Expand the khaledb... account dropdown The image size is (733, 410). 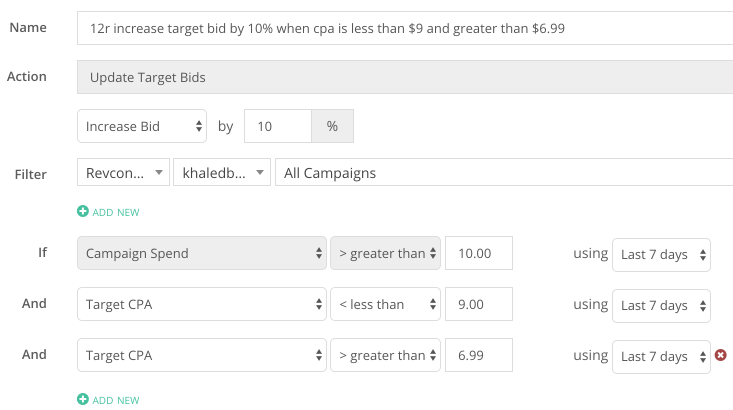[x=222, y=173]
